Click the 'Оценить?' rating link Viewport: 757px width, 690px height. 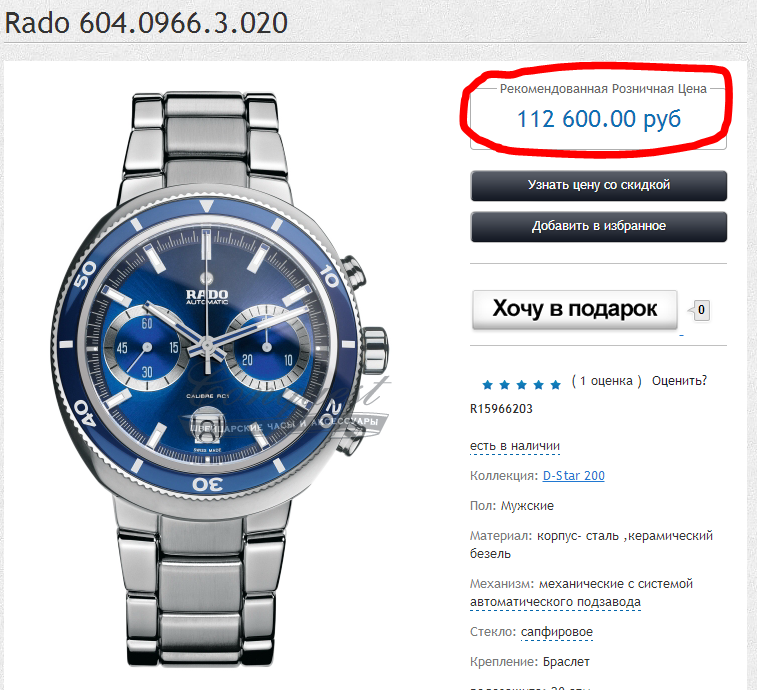(679, 381)
